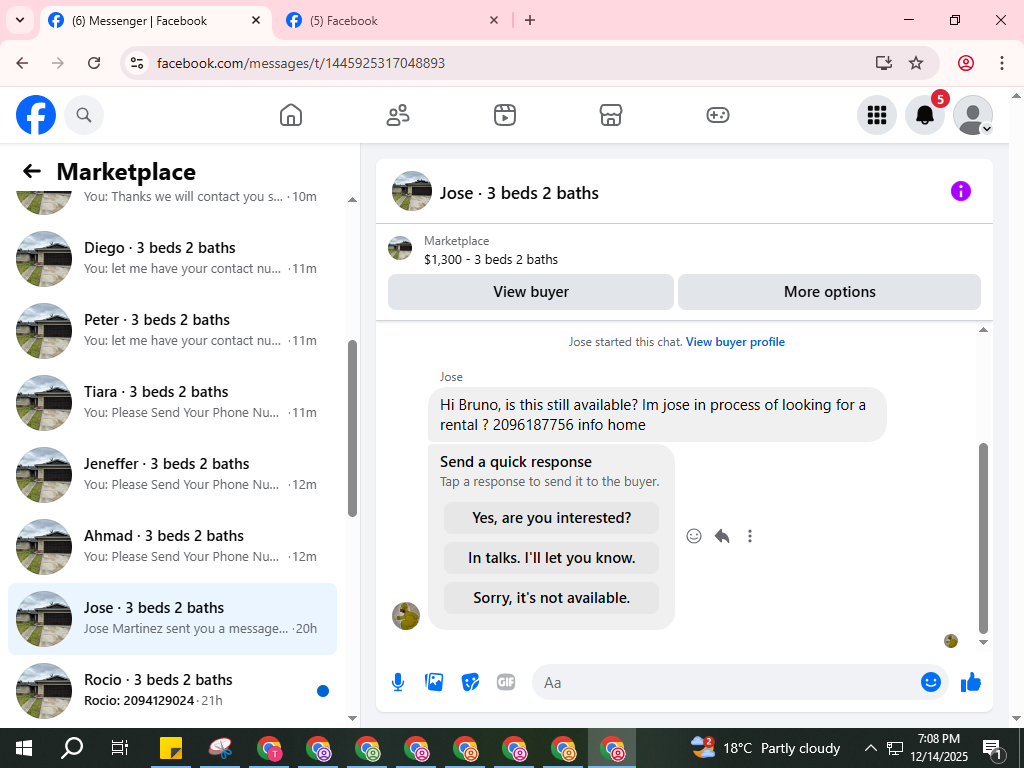Open the Gaming controller icon
1024x768 pixels.
pyautogui.click(x=718, y=115)
